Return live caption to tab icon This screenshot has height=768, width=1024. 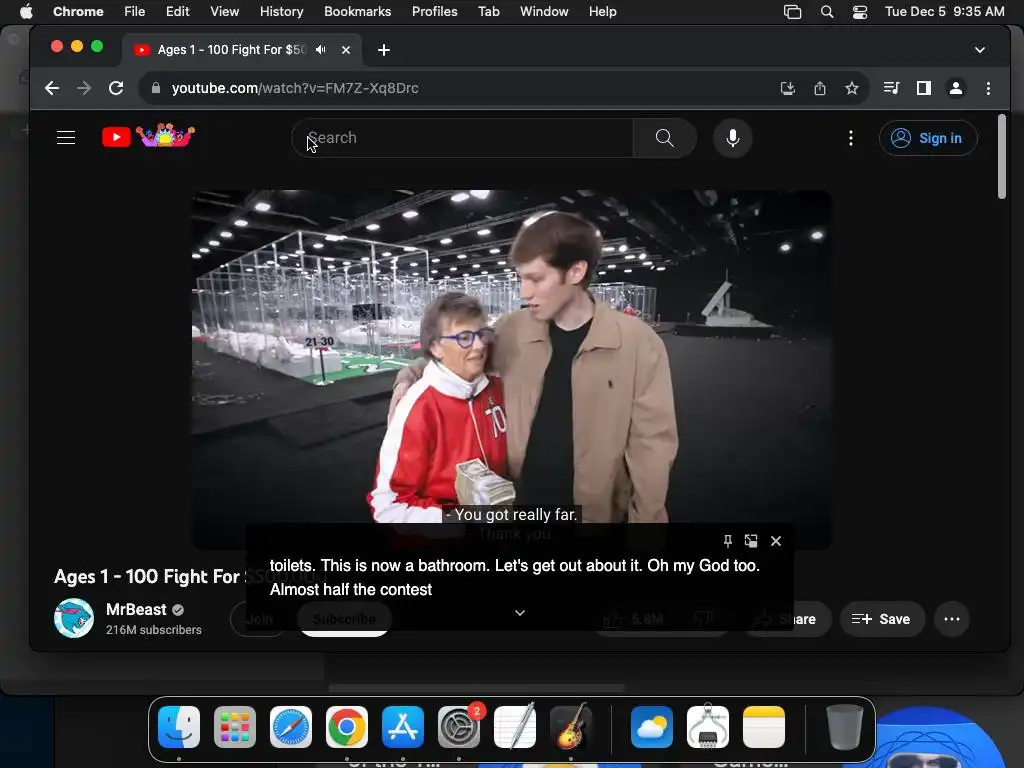tap(751, 541)
